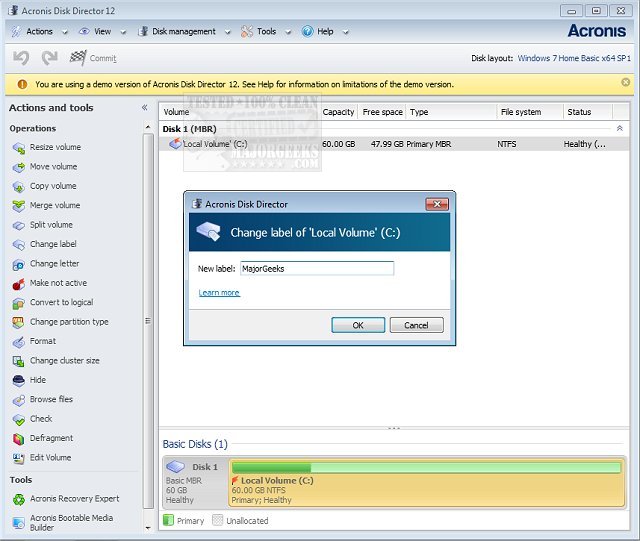The width and height of the screenshot is (640, 541).
Task: Click the Format icon
Action: click(19, 341)
